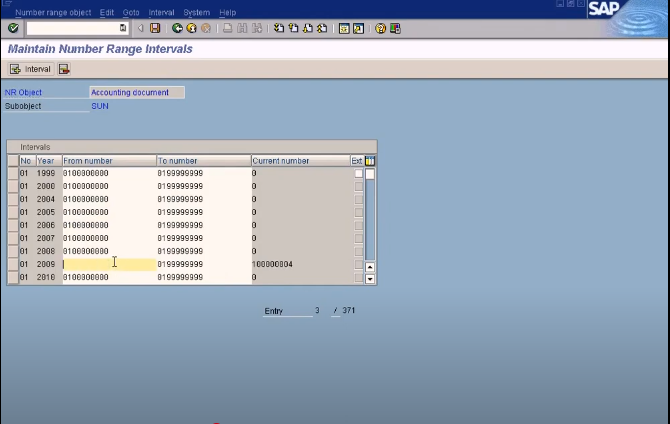Click Current number column header
The width and height of the screenshot is (670, 424).
coord(301,161)
